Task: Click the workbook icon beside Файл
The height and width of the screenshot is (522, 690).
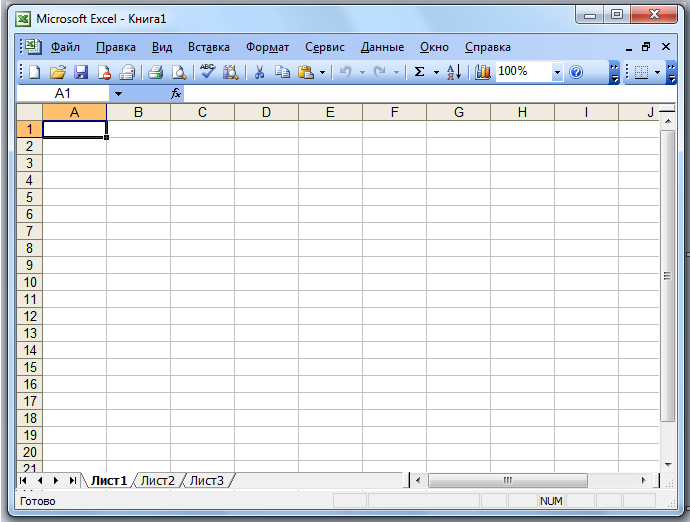Action: click(33, 47)
